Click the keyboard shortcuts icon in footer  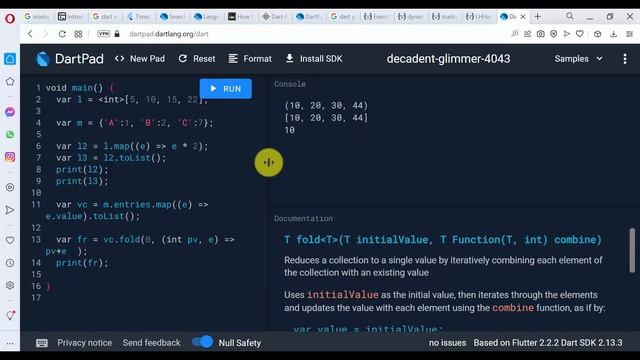pyautogui.click(x=42, y=343)
